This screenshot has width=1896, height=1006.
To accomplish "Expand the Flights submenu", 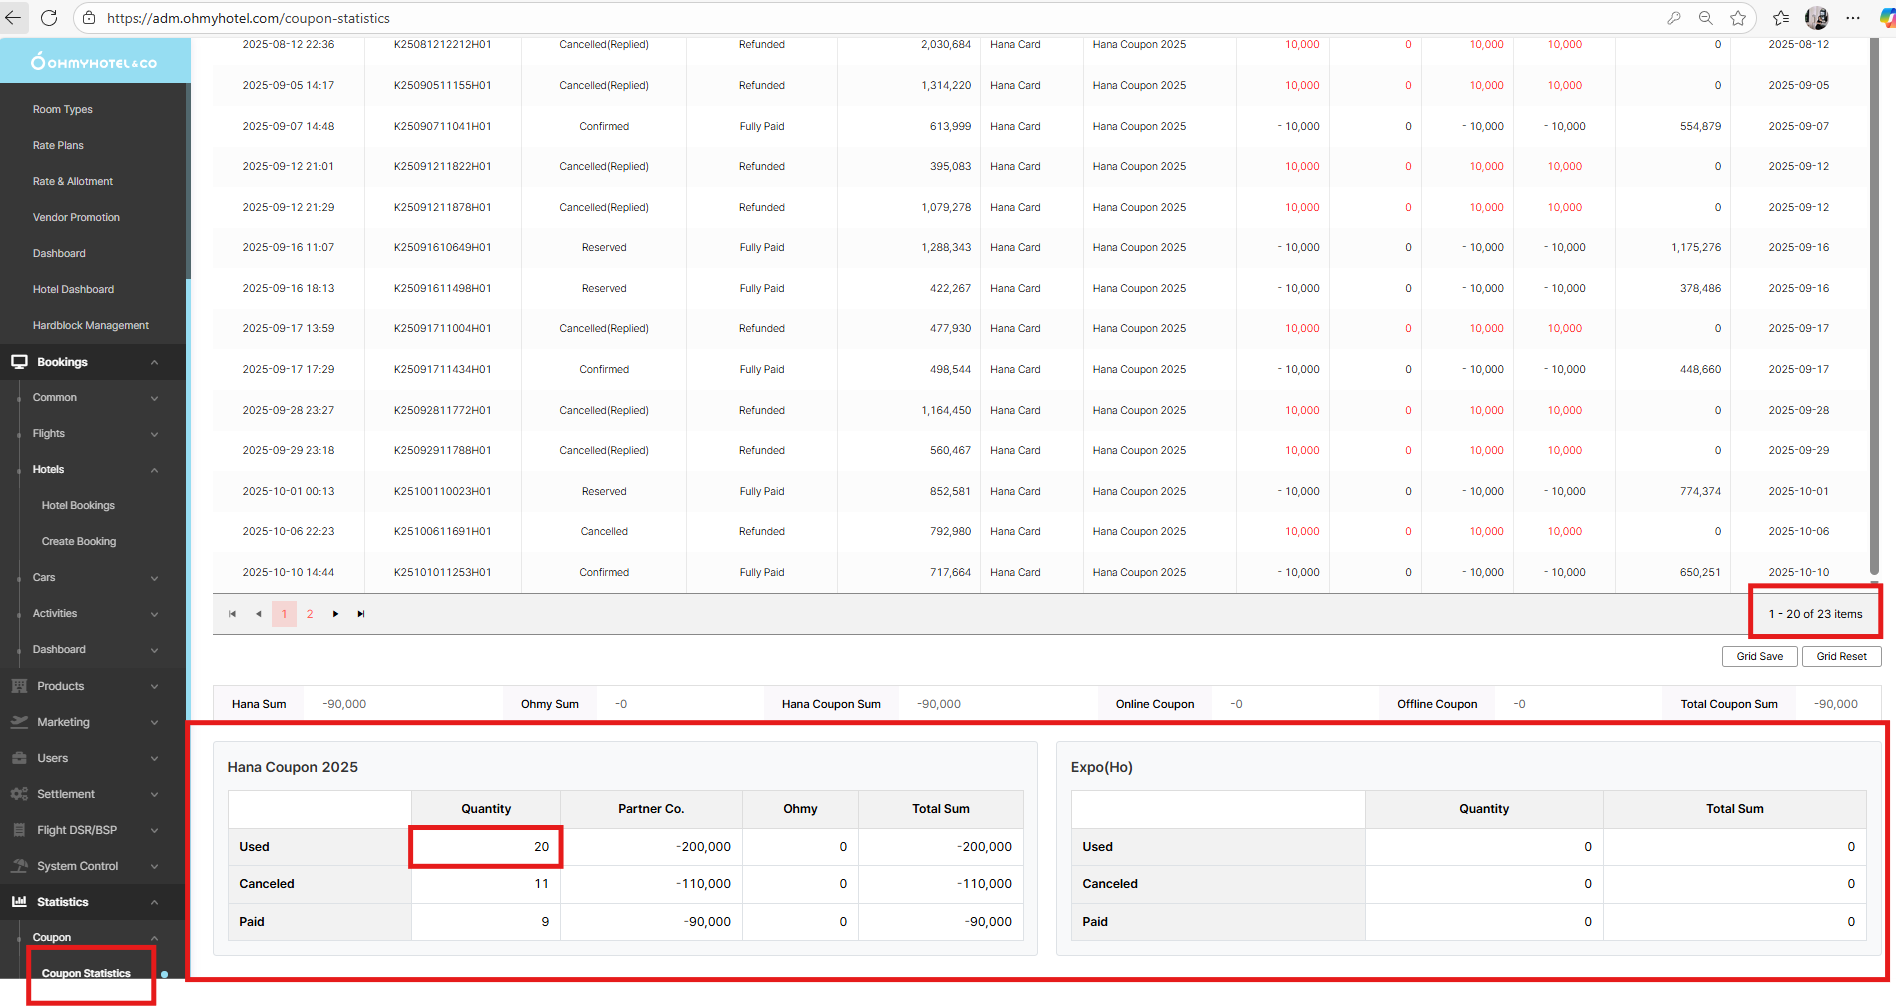I will (154, 434).
